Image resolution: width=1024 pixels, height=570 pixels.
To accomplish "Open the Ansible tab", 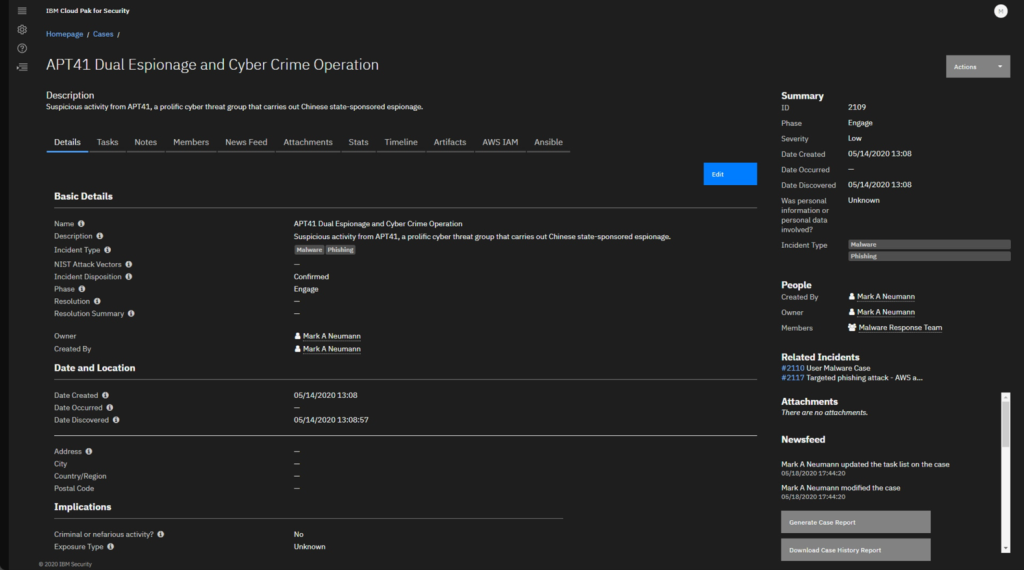I will (549, 142).
